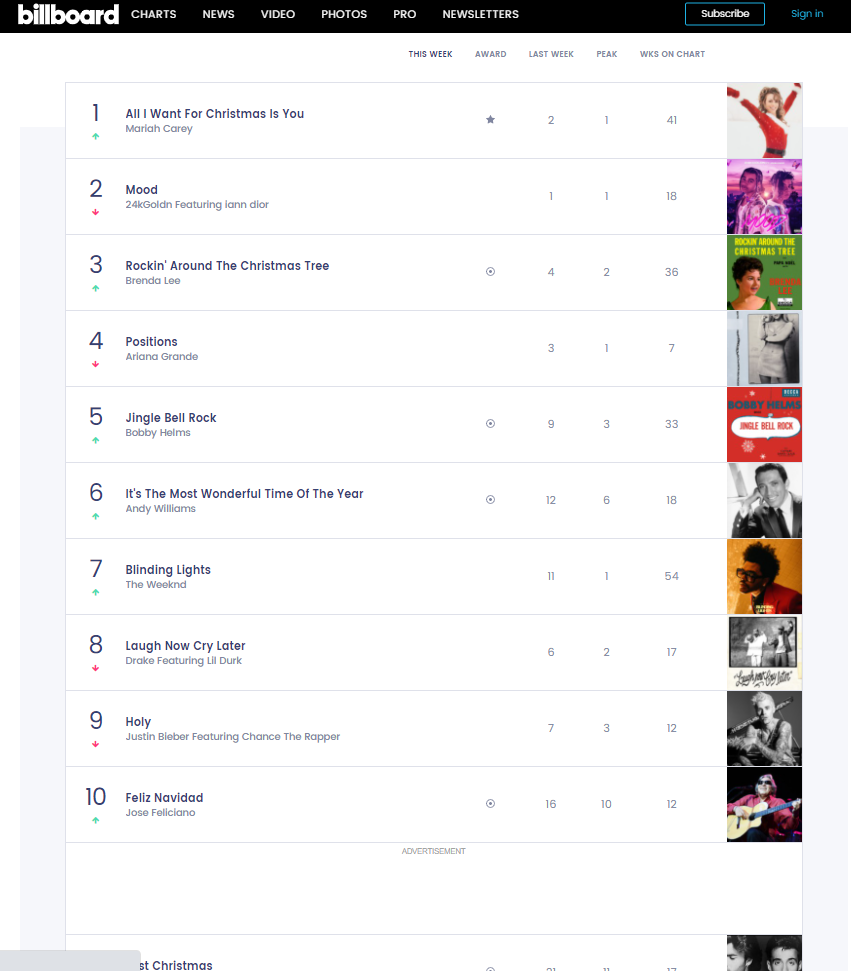
Task: Click artist name Ariana Grande
Action: [x=162, y=357]
